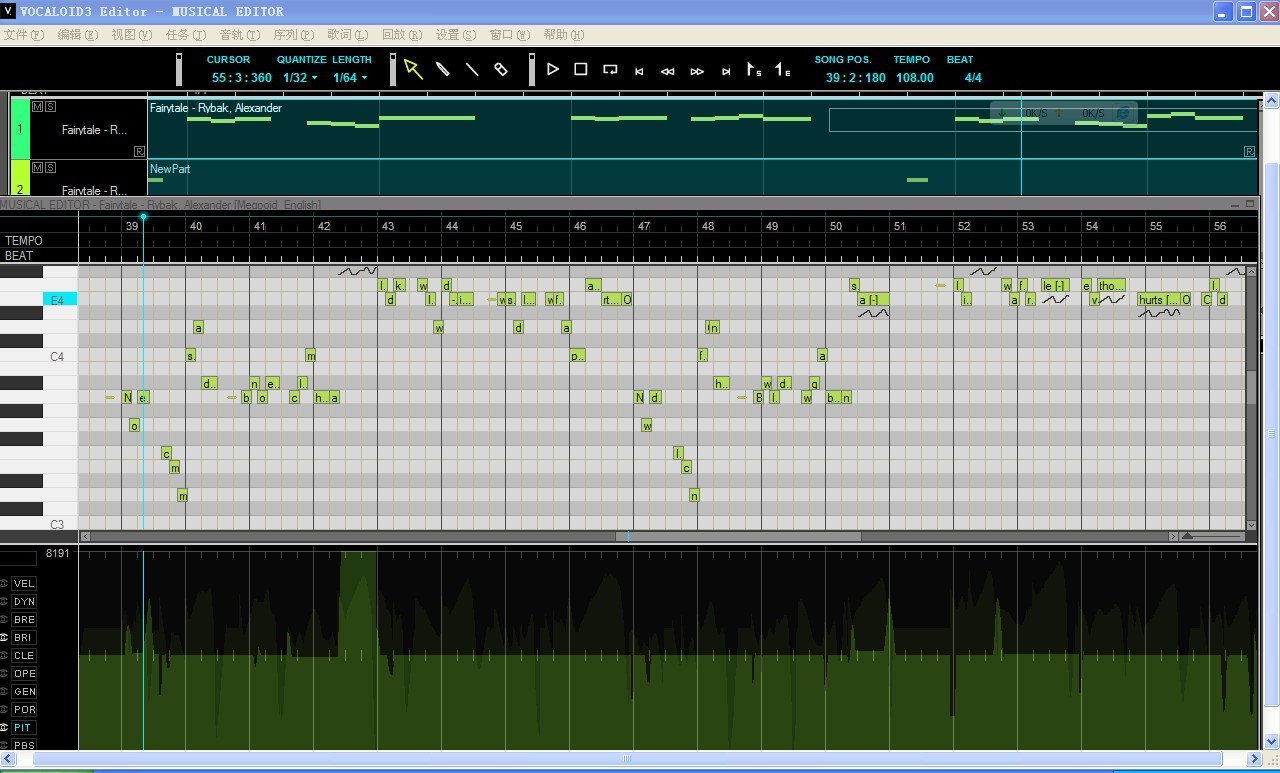Show the BRE control parameter
The image size is (1280, 773).
pyautogui.click(x=24, y=620)
